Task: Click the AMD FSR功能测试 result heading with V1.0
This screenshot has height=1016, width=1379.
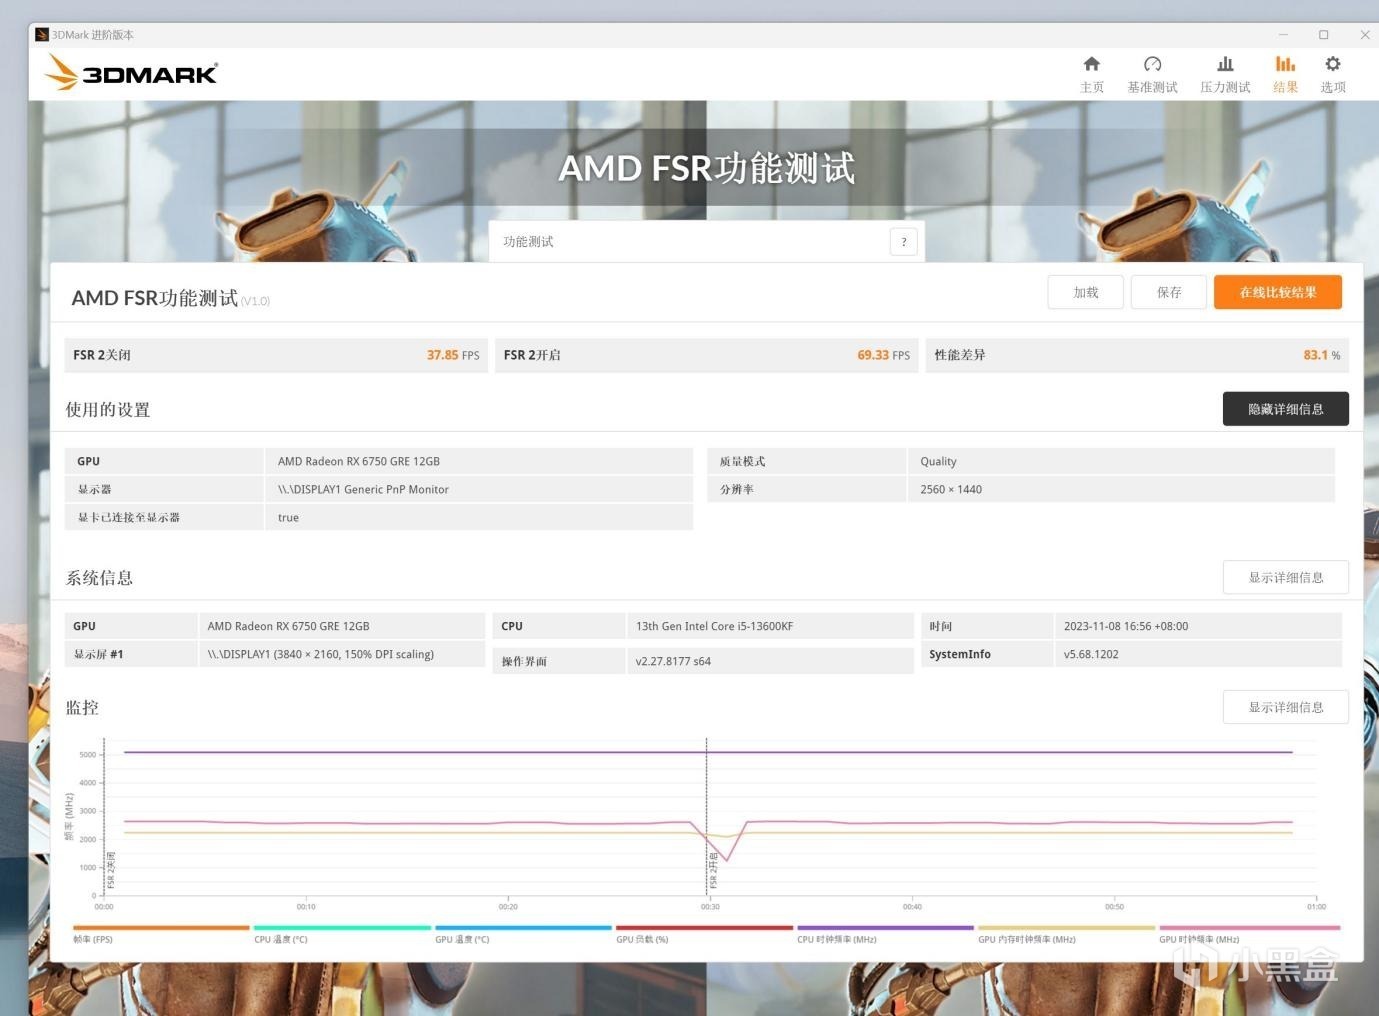Action: click(170, 298)
